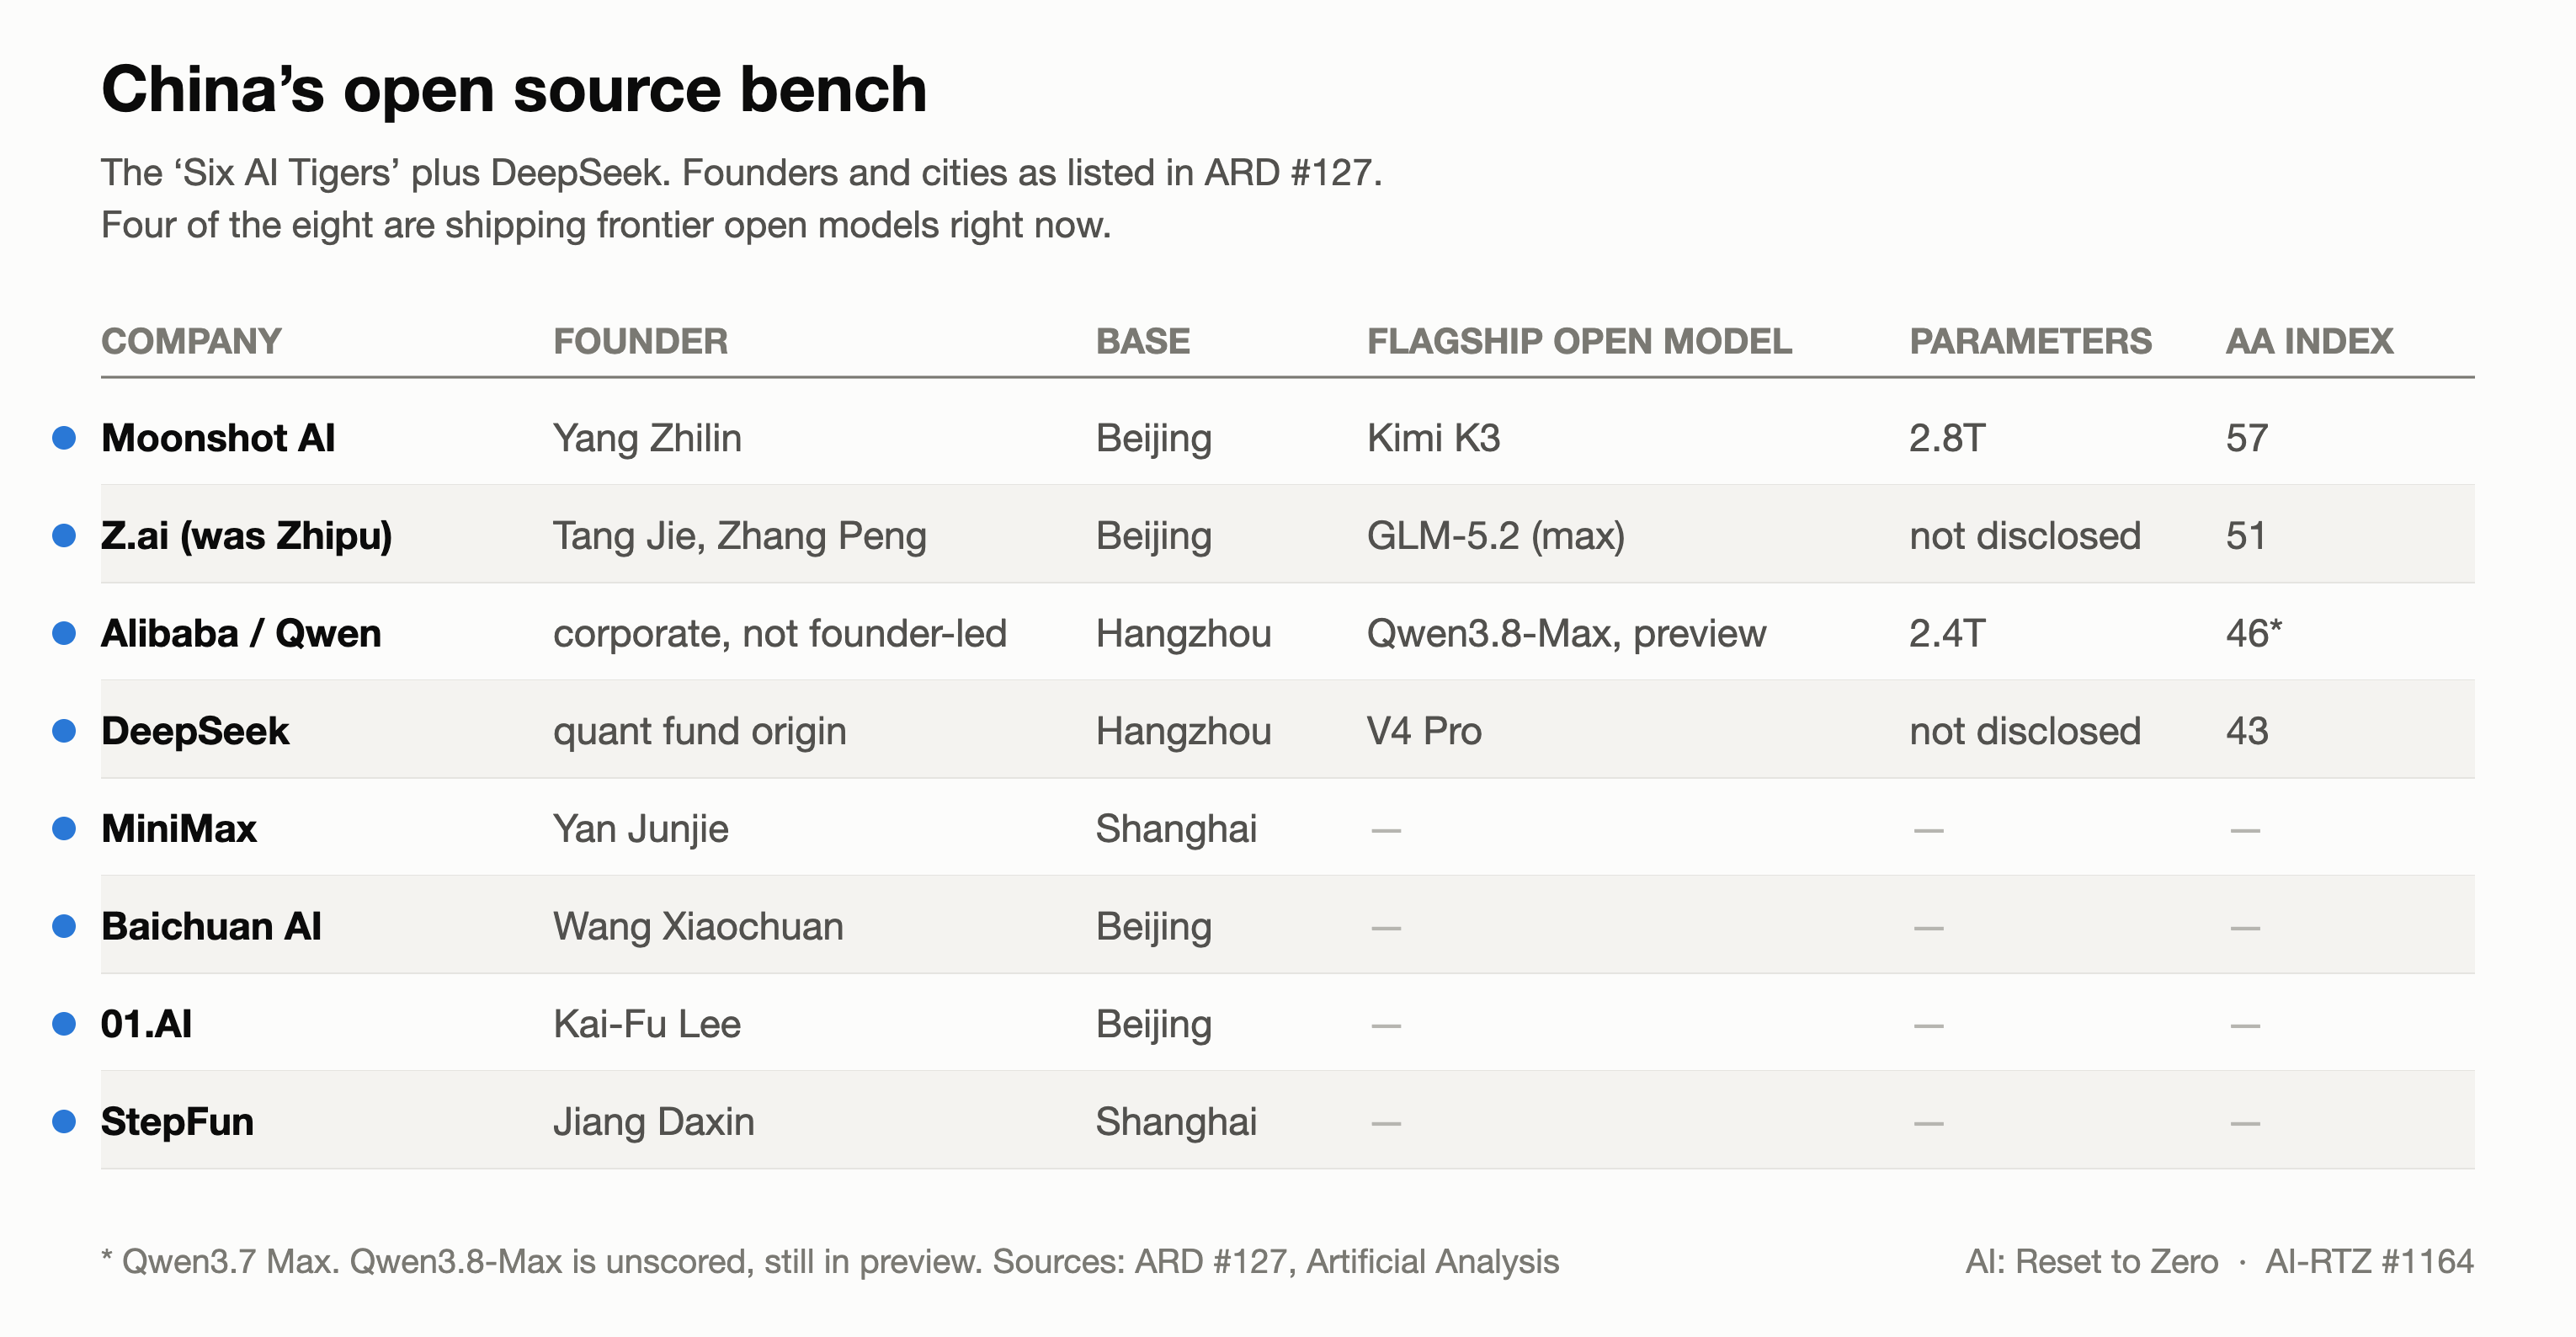2576x1337 pixels.
Task: Select the FLAGSHIP OPEN MODEL column header
Action: (1579, 341)
